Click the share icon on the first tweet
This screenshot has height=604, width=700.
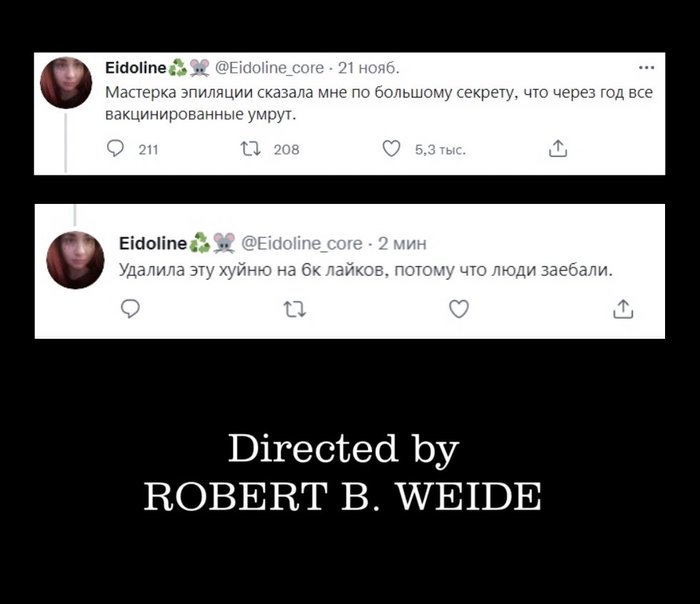point(557,150)
